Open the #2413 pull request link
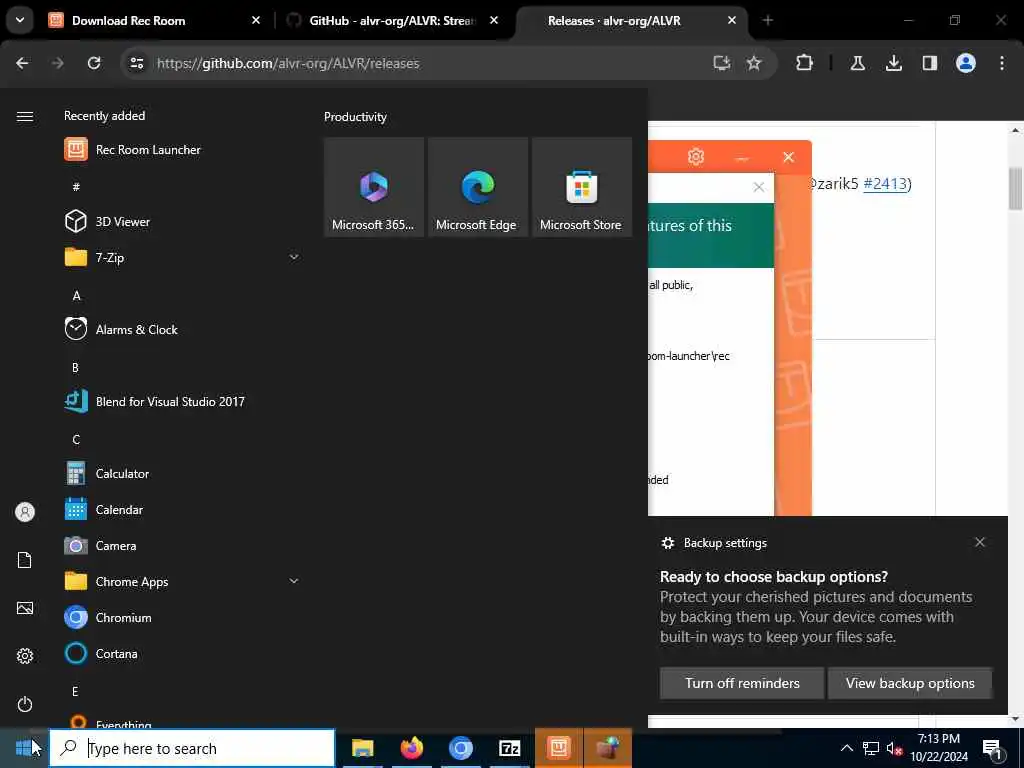1024x768 pixels. tap(885, 184)
